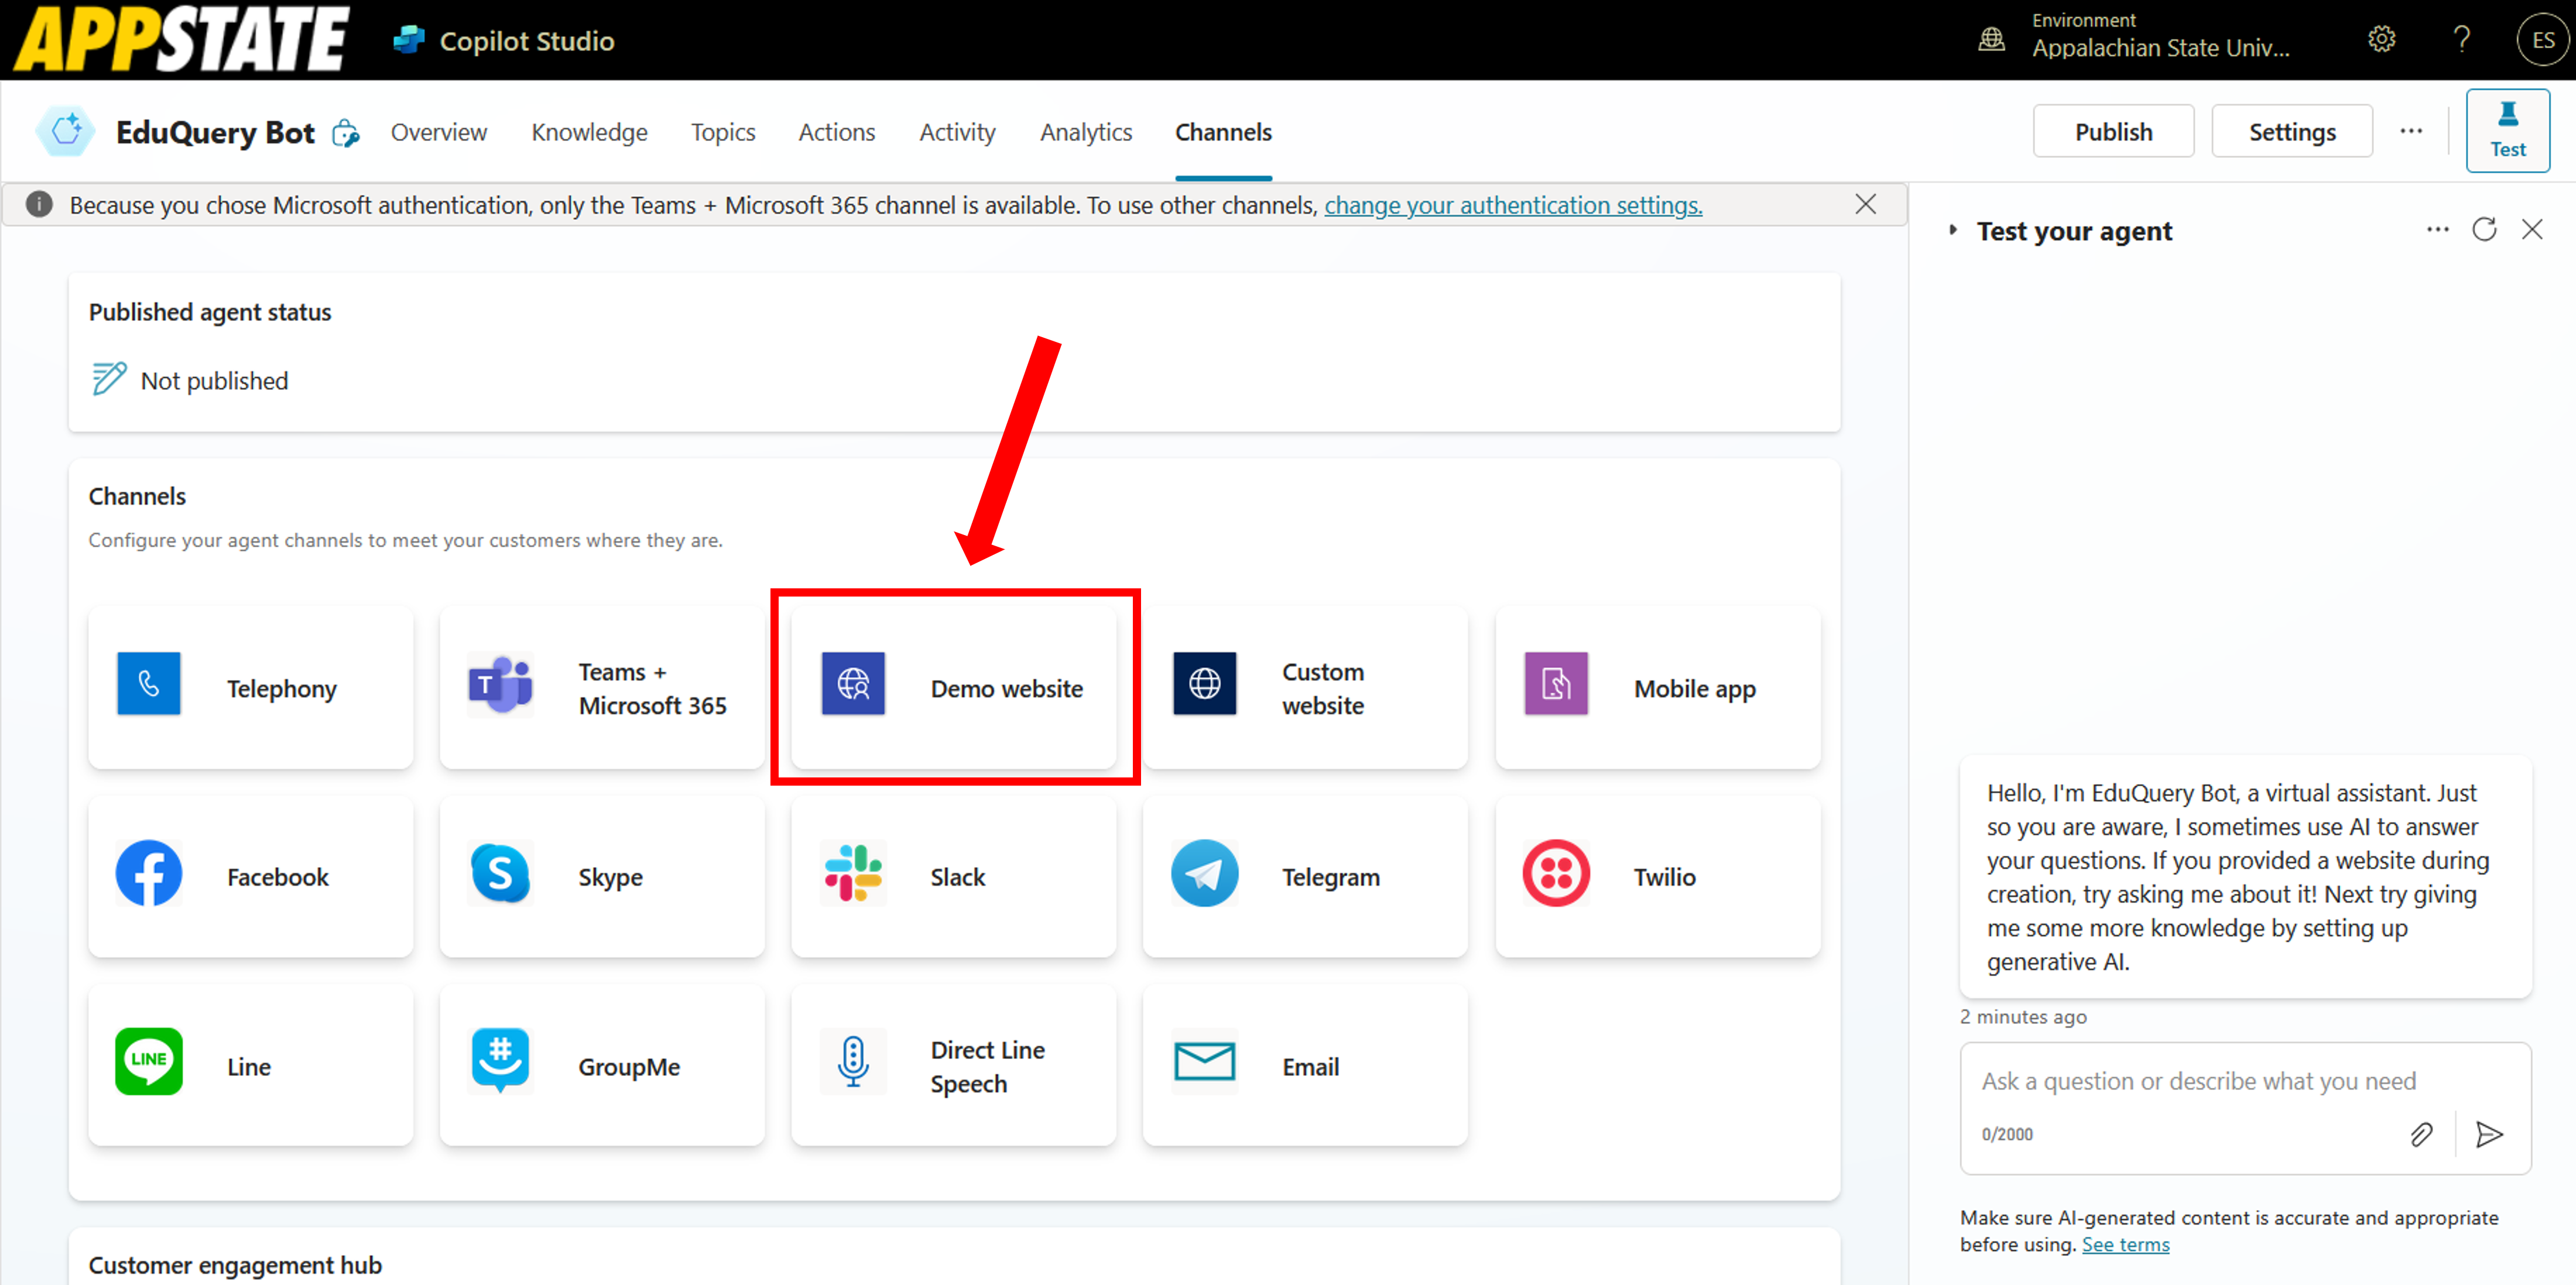
Task: Open the more options ellipsis next to Settings
Action: click(2411, 131)
